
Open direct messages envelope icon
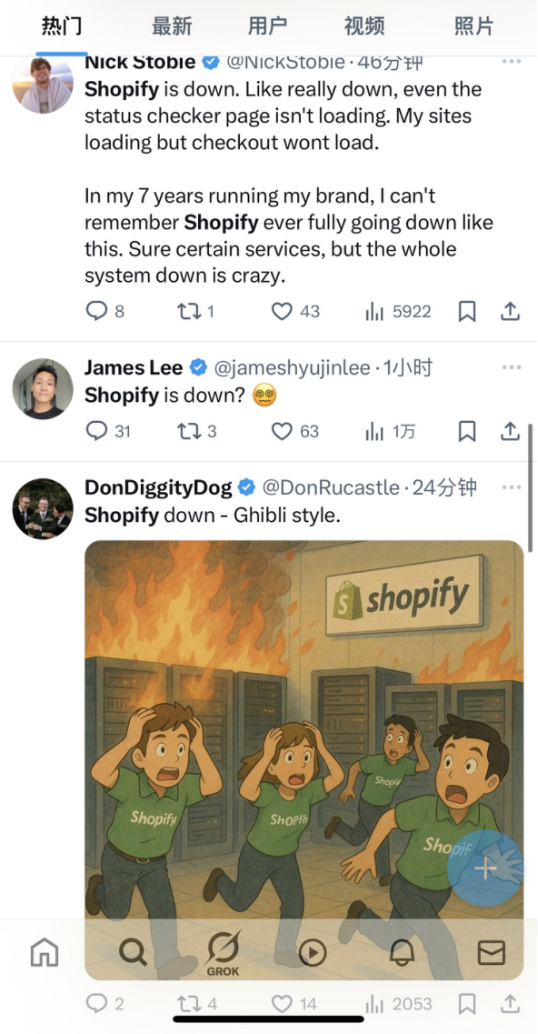[x=491, y=952]
